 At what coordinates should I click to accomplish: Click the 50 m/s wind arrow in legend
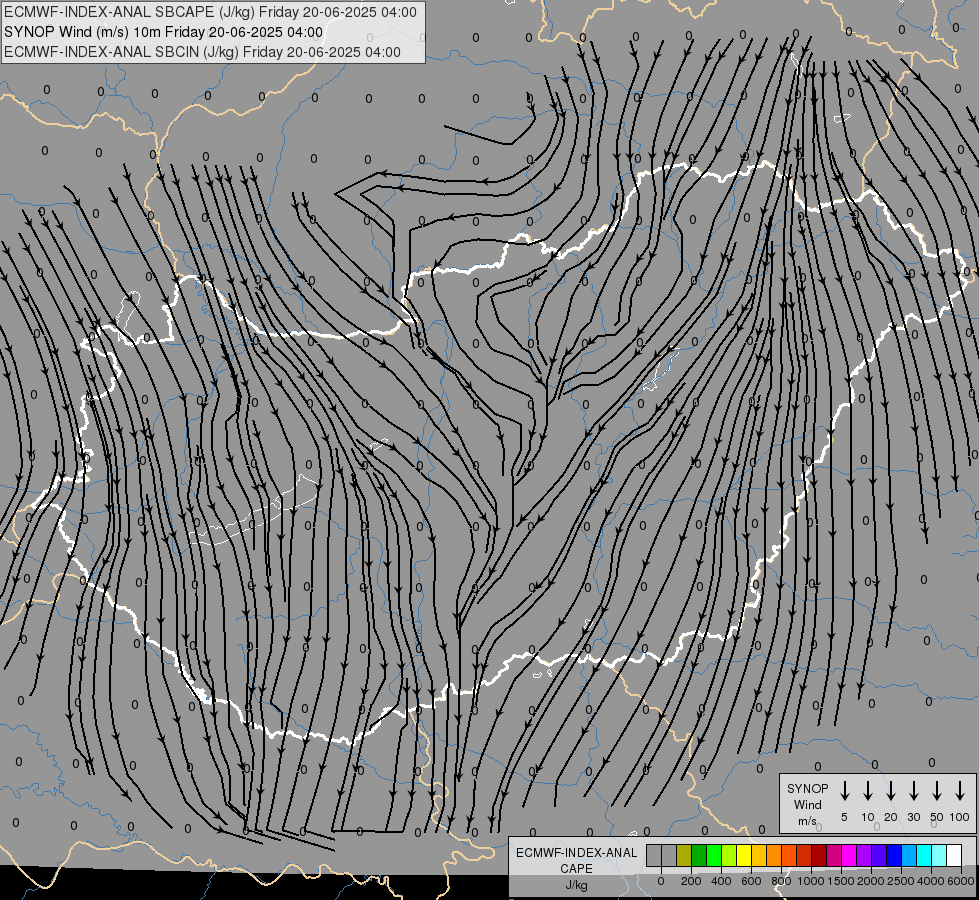click(x=937, y=791)
